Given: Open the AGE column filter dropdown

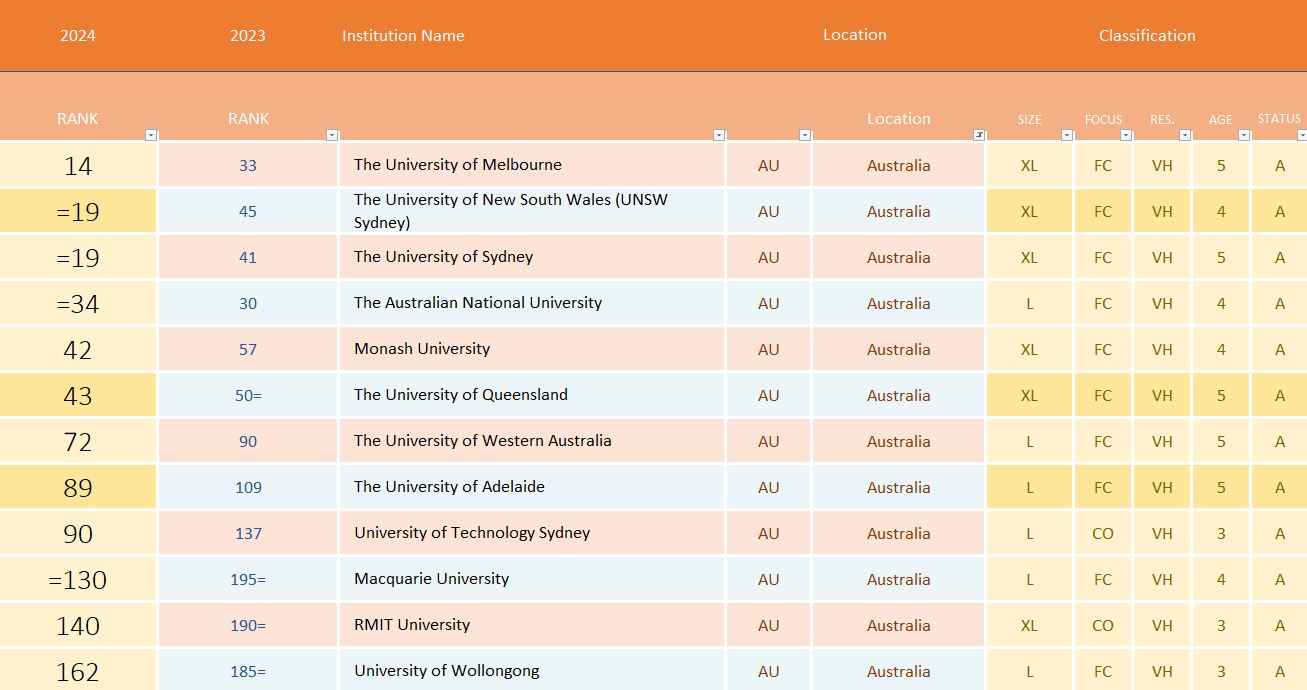Looking at the screenshot, I should pos(1244,135).
